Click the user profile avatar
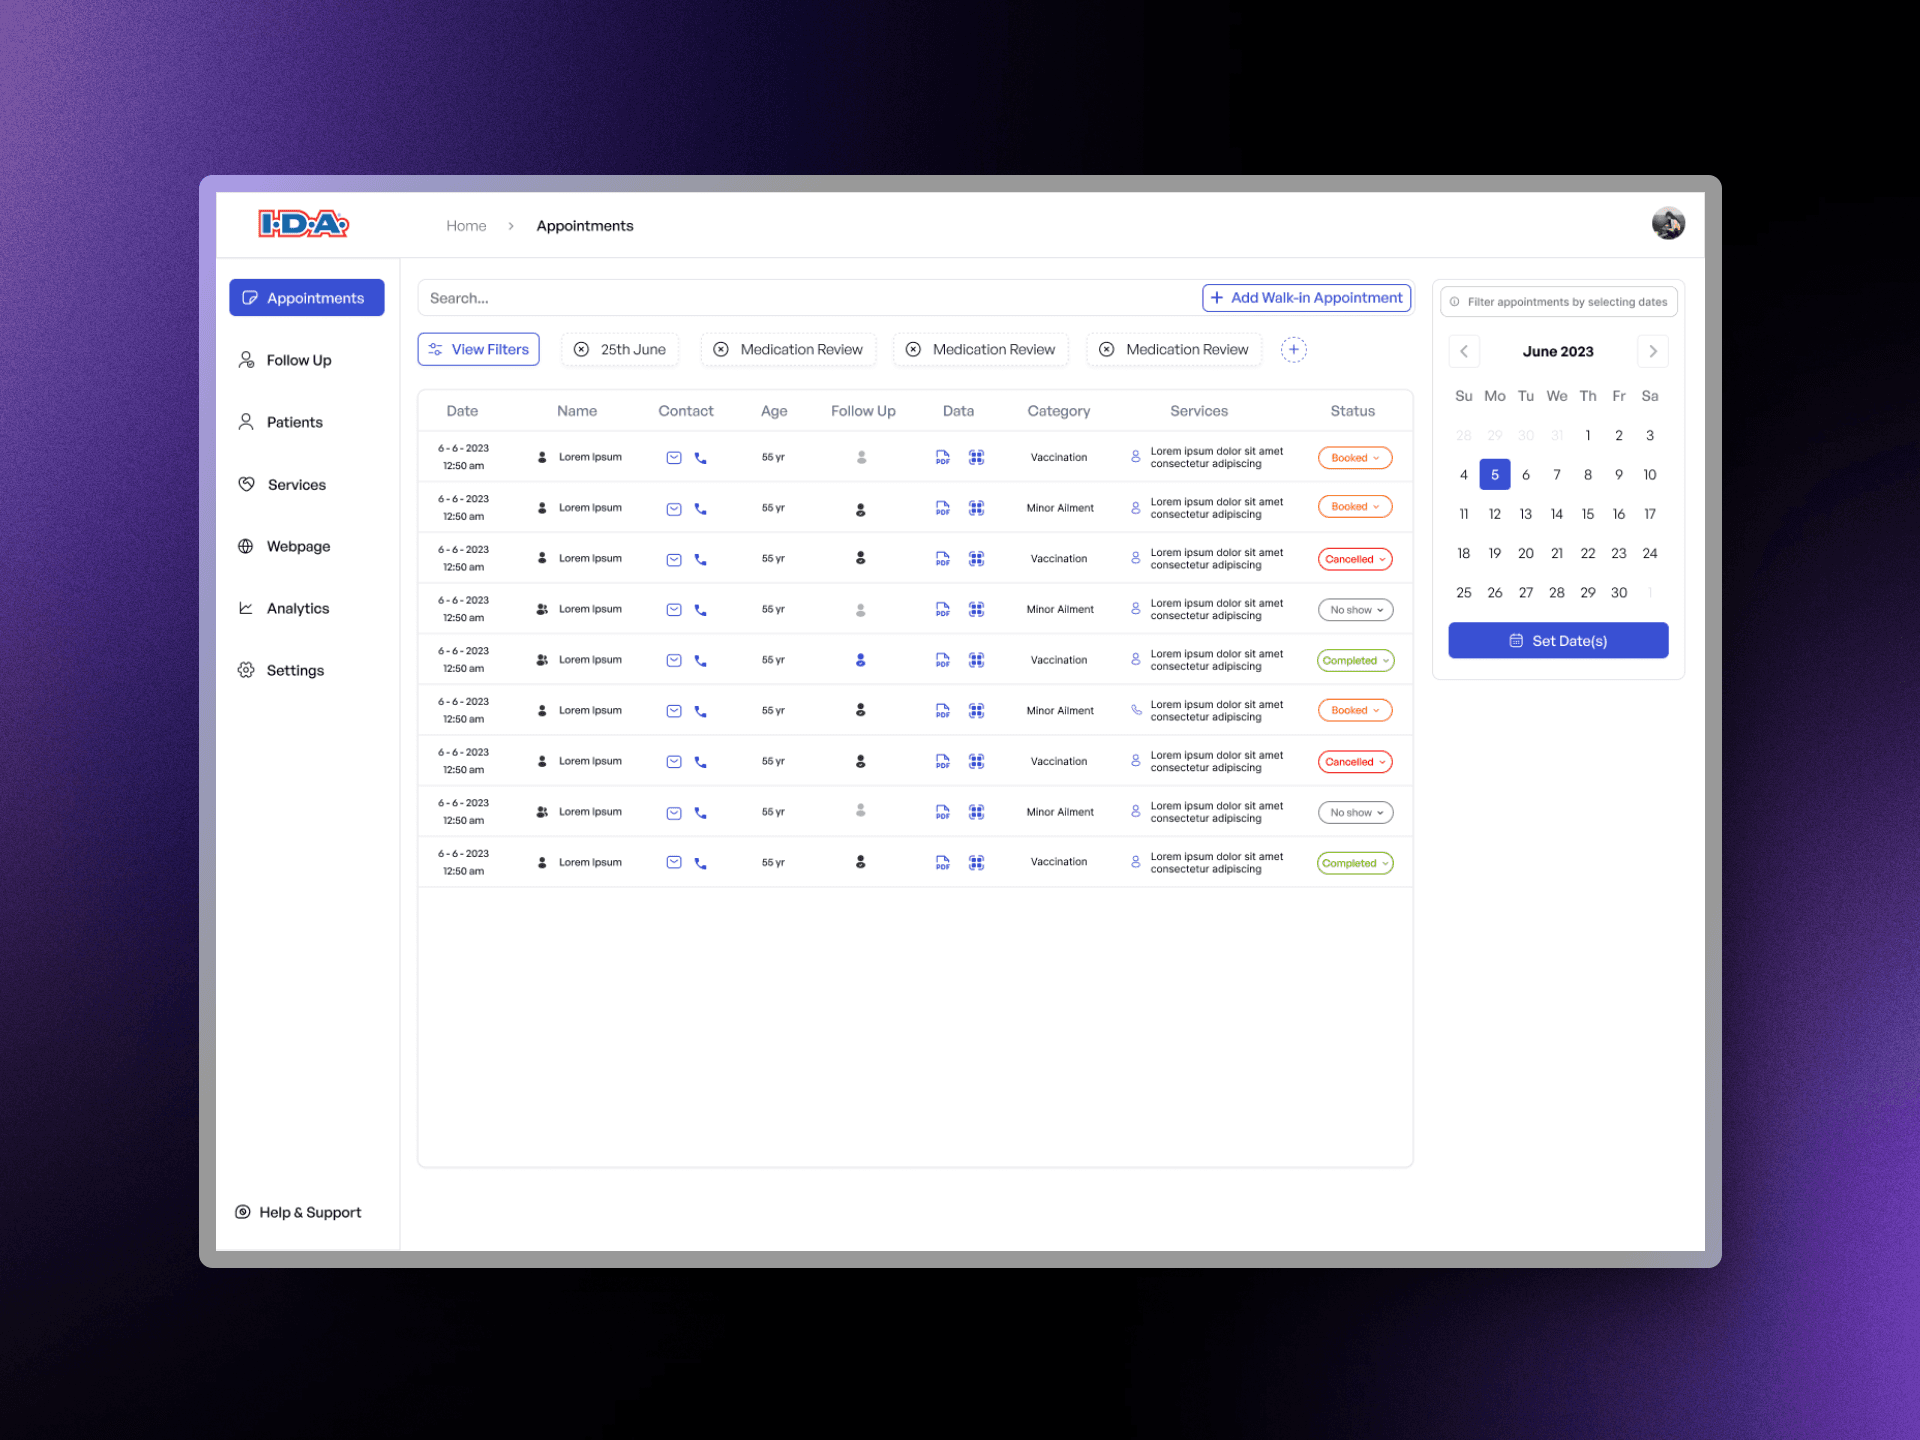Image resolution: width=1920 pixels, height=1440 pixels. click(x=1667, y=224)
